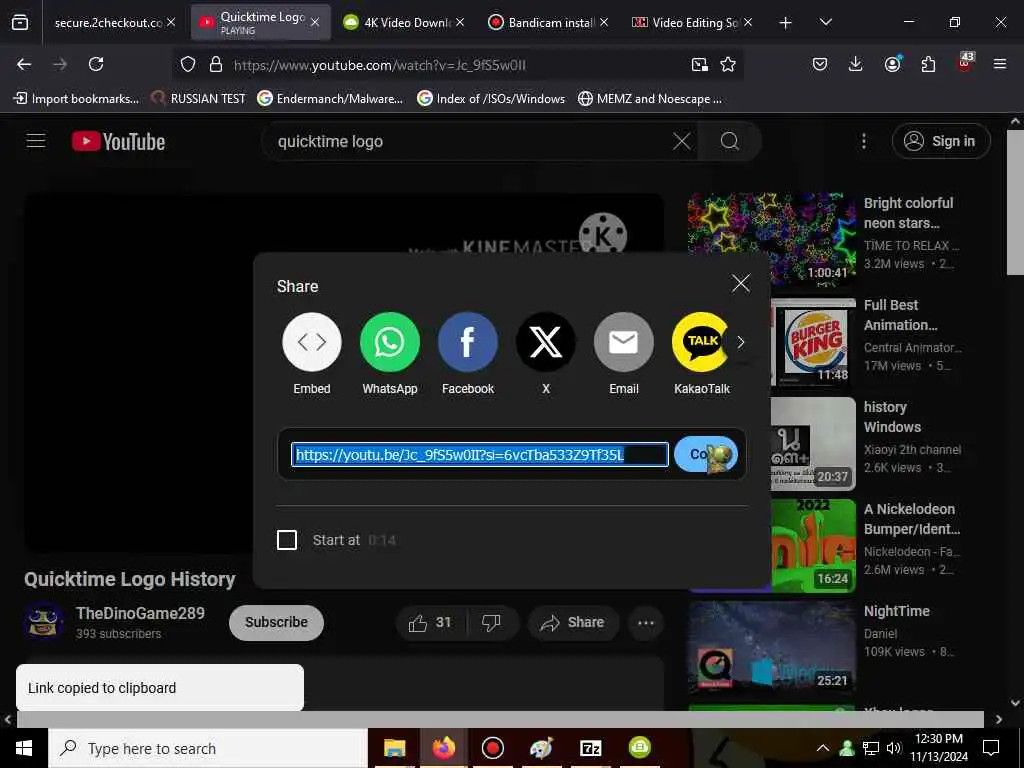Open TheDinoGame289 channel name link
1024x768 pixels.
140,613
